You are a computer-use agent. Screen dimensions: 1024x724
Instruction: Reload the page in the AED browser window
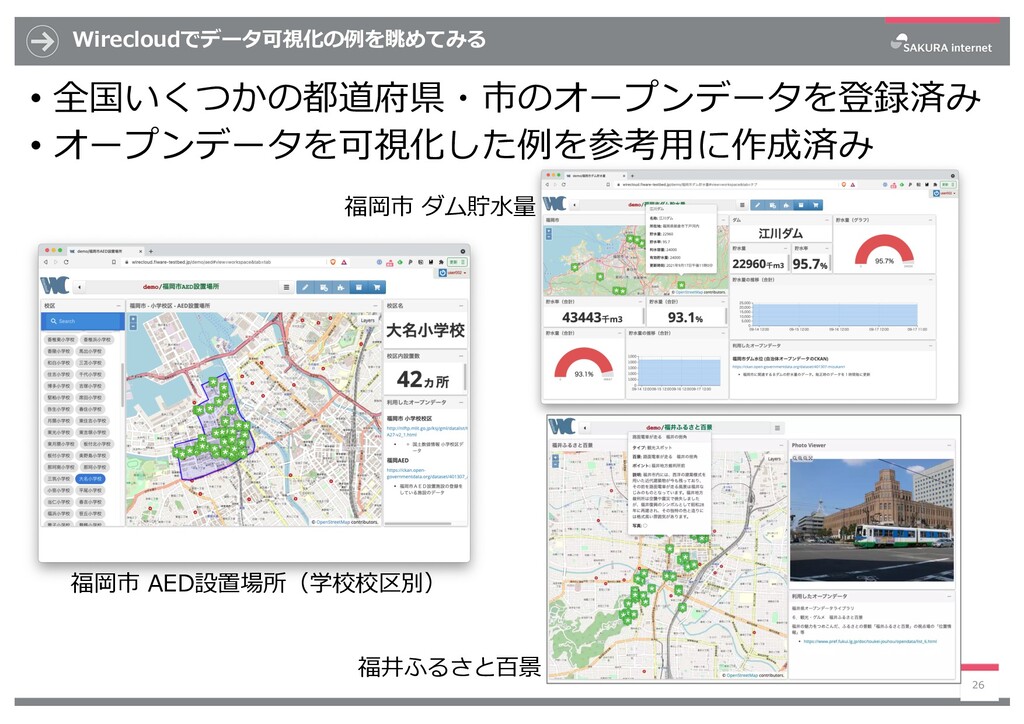click(66, 262)
